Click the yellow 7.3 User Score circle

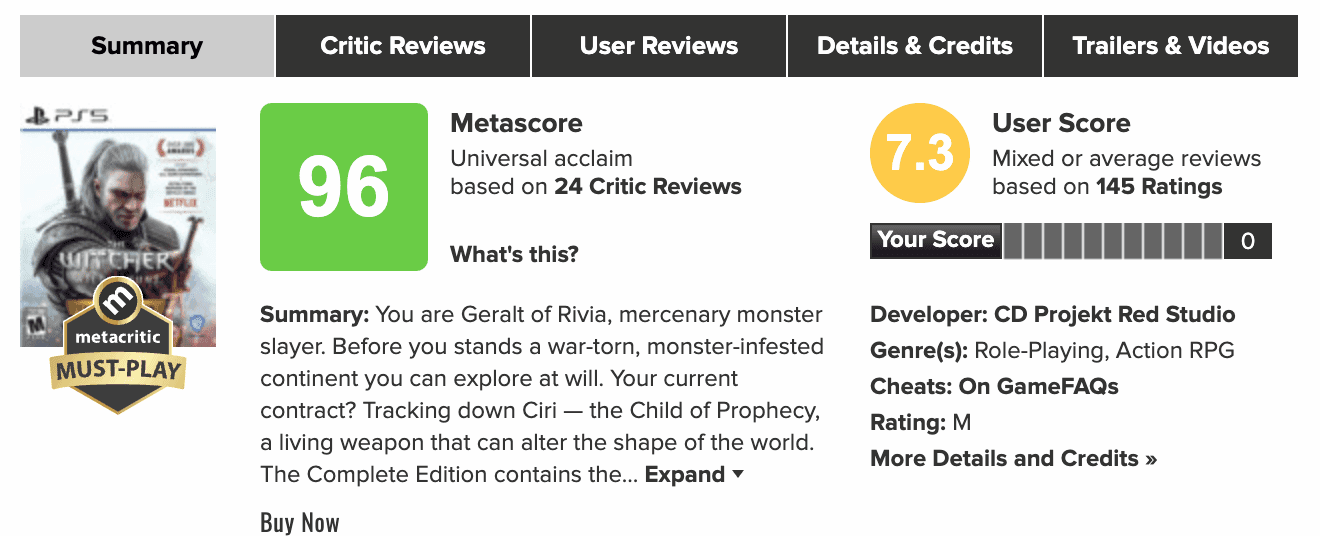[919, 154]
